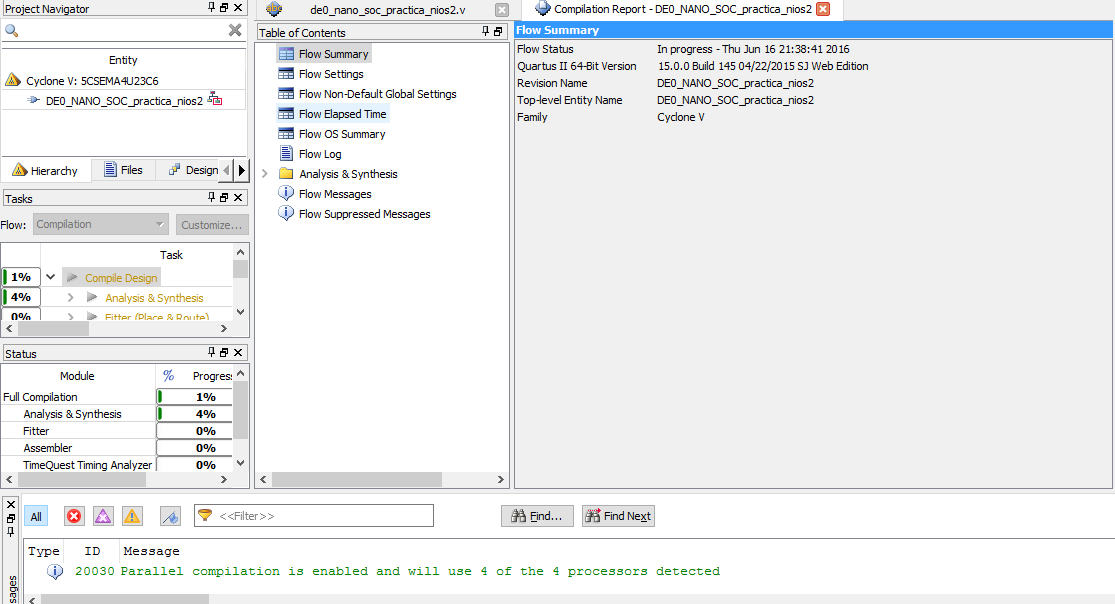This screenshot has height=604, width=1115.
Task: Switch to the Hierarchy tab
Action: tap(46, 171)
